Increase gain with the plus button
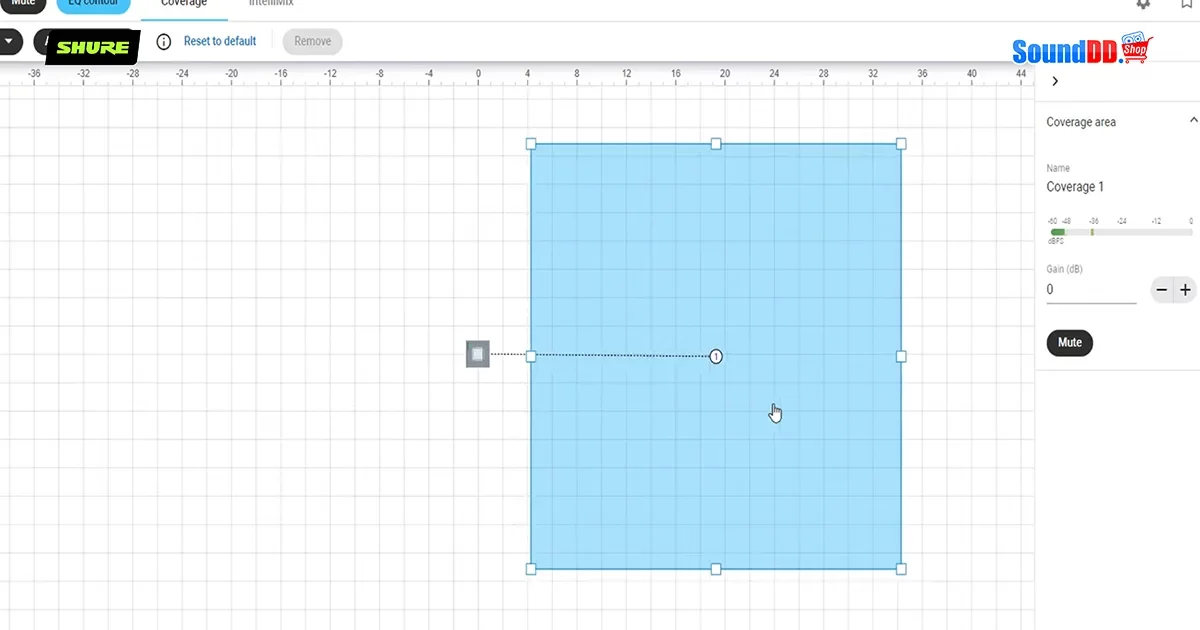1200x630 pixels. click(x=1185, y=290)
